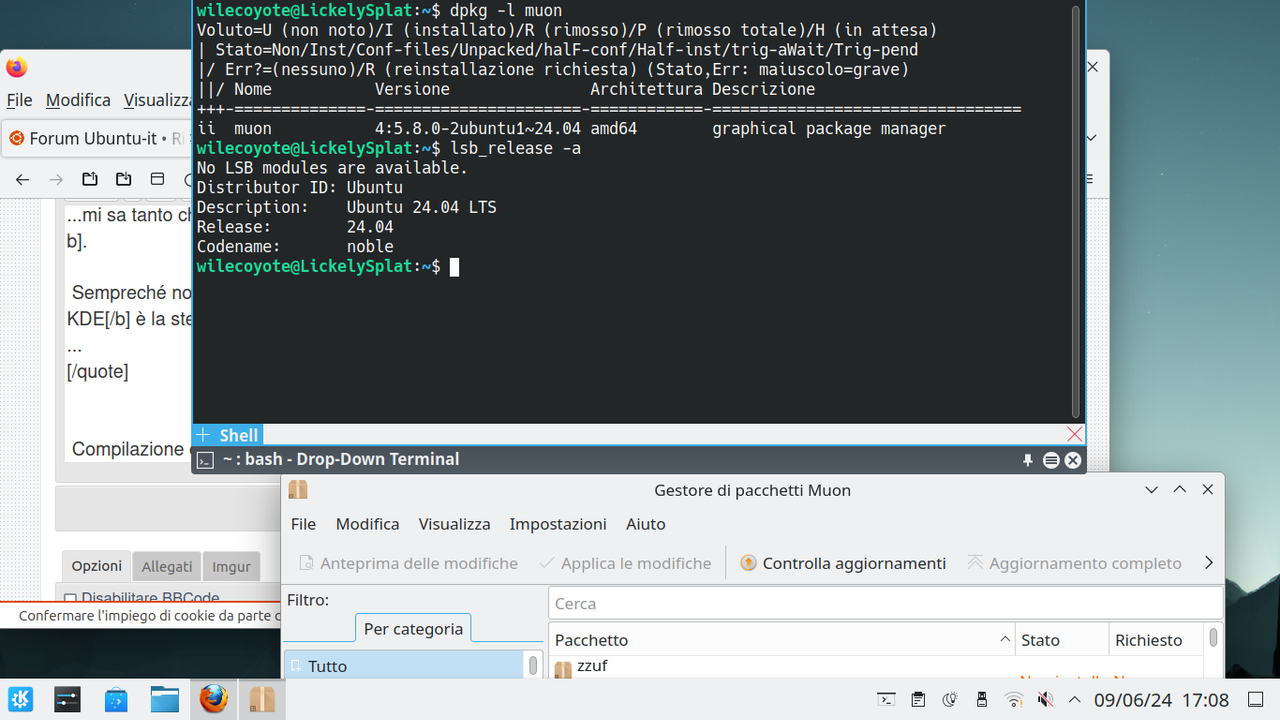Click the terminal icon in system tray
The height and width of the screenshot is (720, 1280).
pyautogui.click(x=886, y=700)
